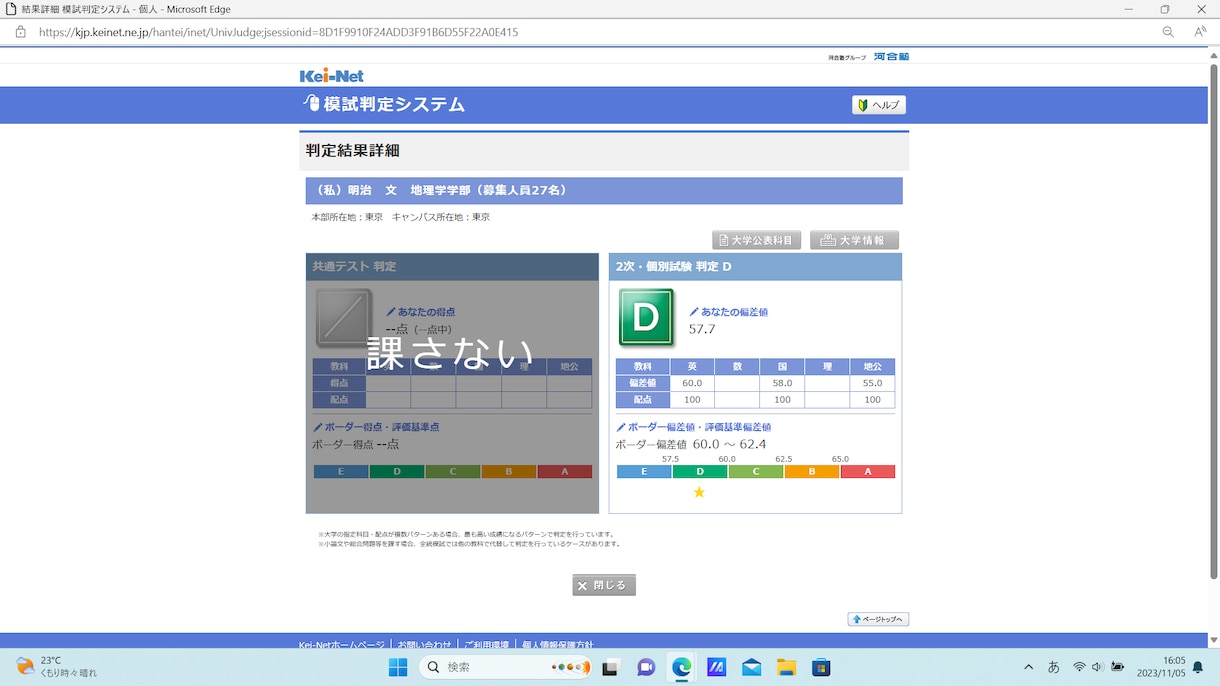Open the Mail app from taskbar
This screenshot has width=1220, height=686.
pyautogui.click(x=751, y=667)
